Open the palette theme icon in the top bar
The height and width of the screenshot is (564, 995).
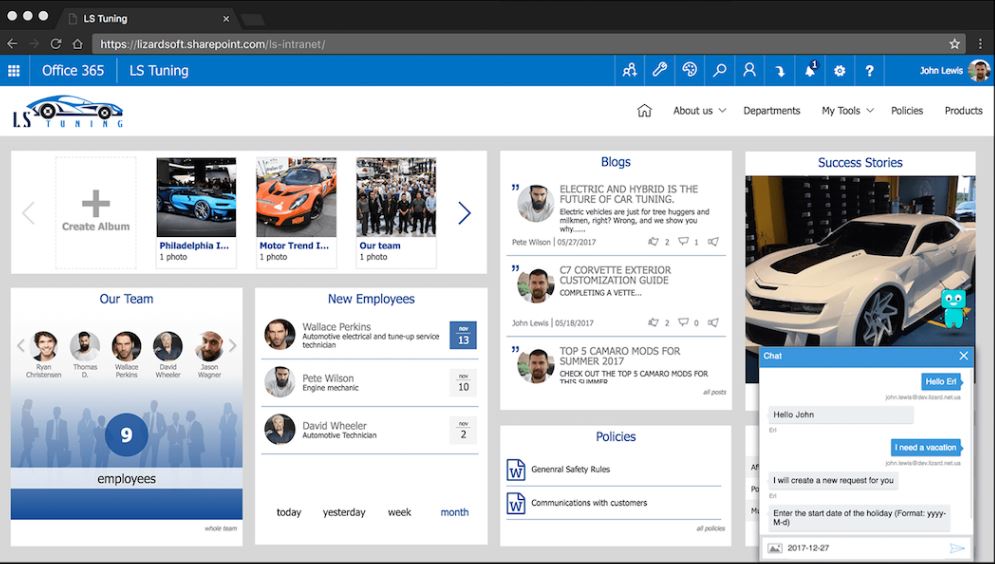689,70
